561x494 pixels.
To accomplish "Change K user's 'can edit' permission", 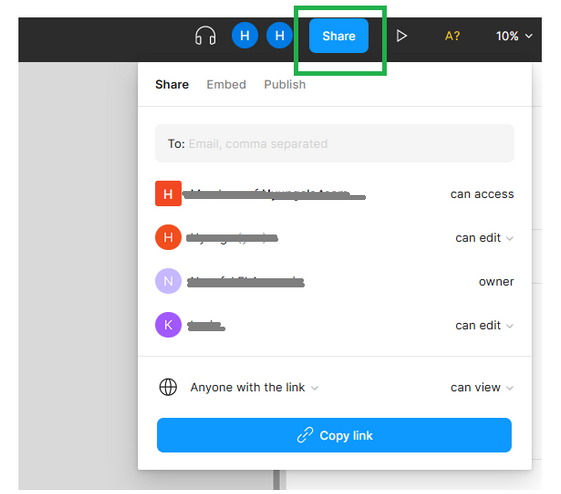I will pos(484,325).
